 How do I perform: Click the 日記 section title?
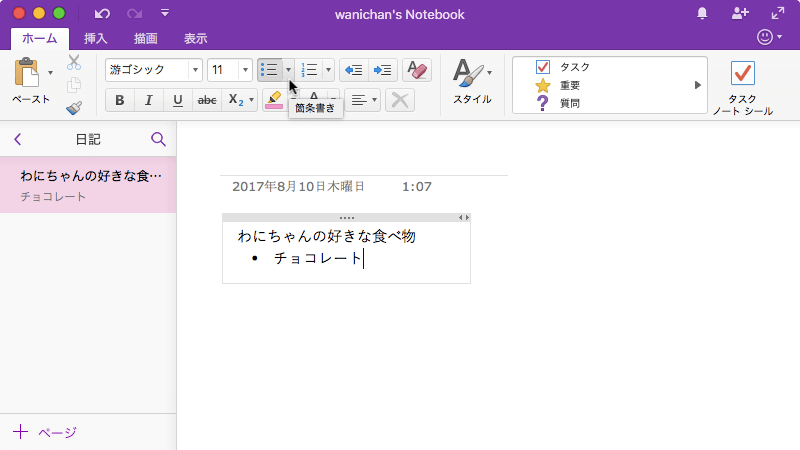[x=88, y=139]
